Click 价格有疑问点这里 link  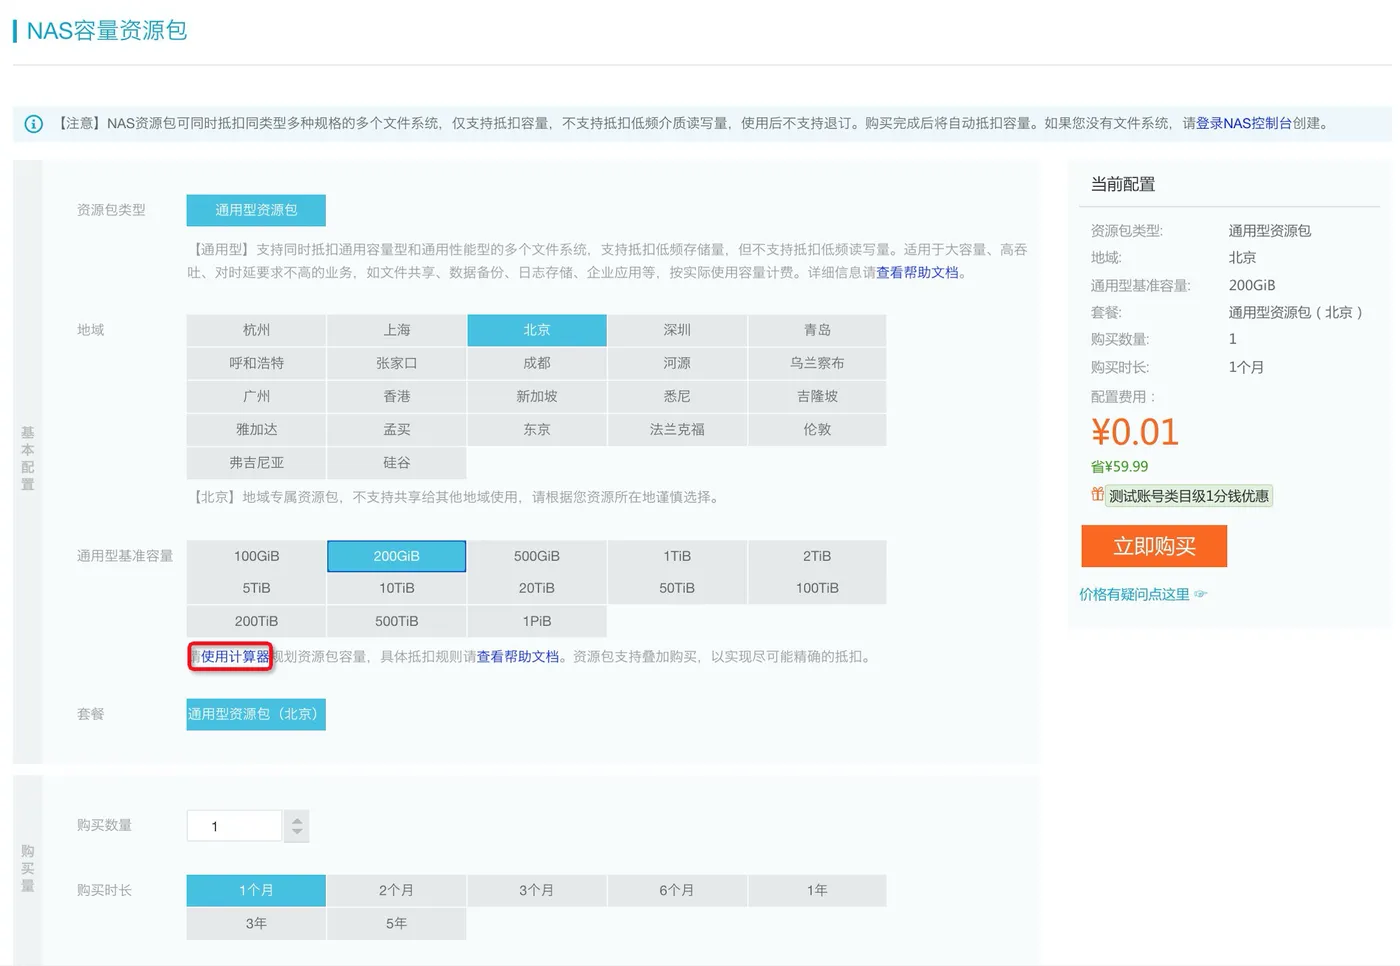(1134, 594)
